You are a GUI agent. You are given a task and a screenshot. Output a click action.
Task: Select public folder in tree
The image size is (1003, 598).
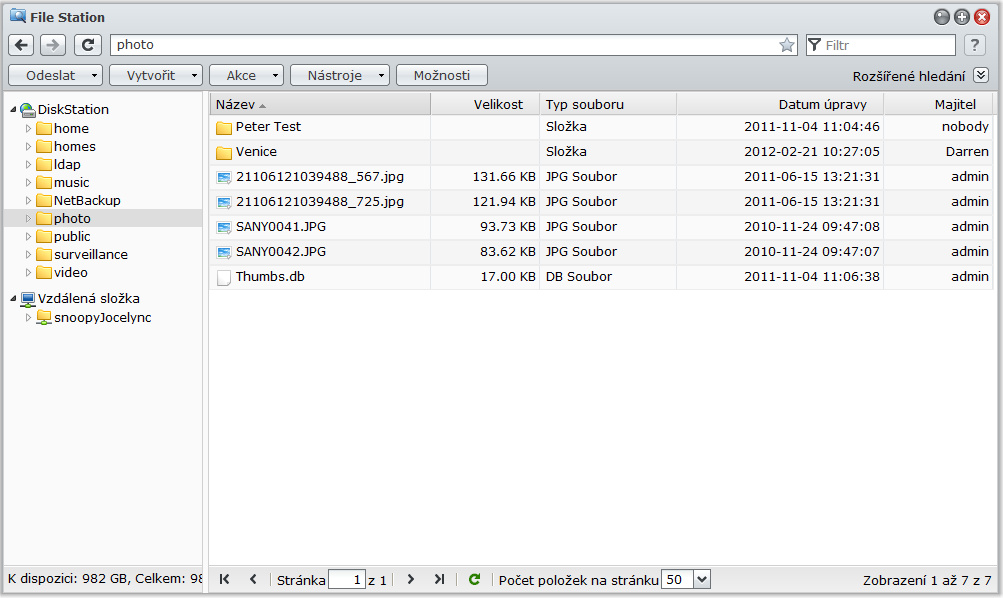[x=72, y=236]
